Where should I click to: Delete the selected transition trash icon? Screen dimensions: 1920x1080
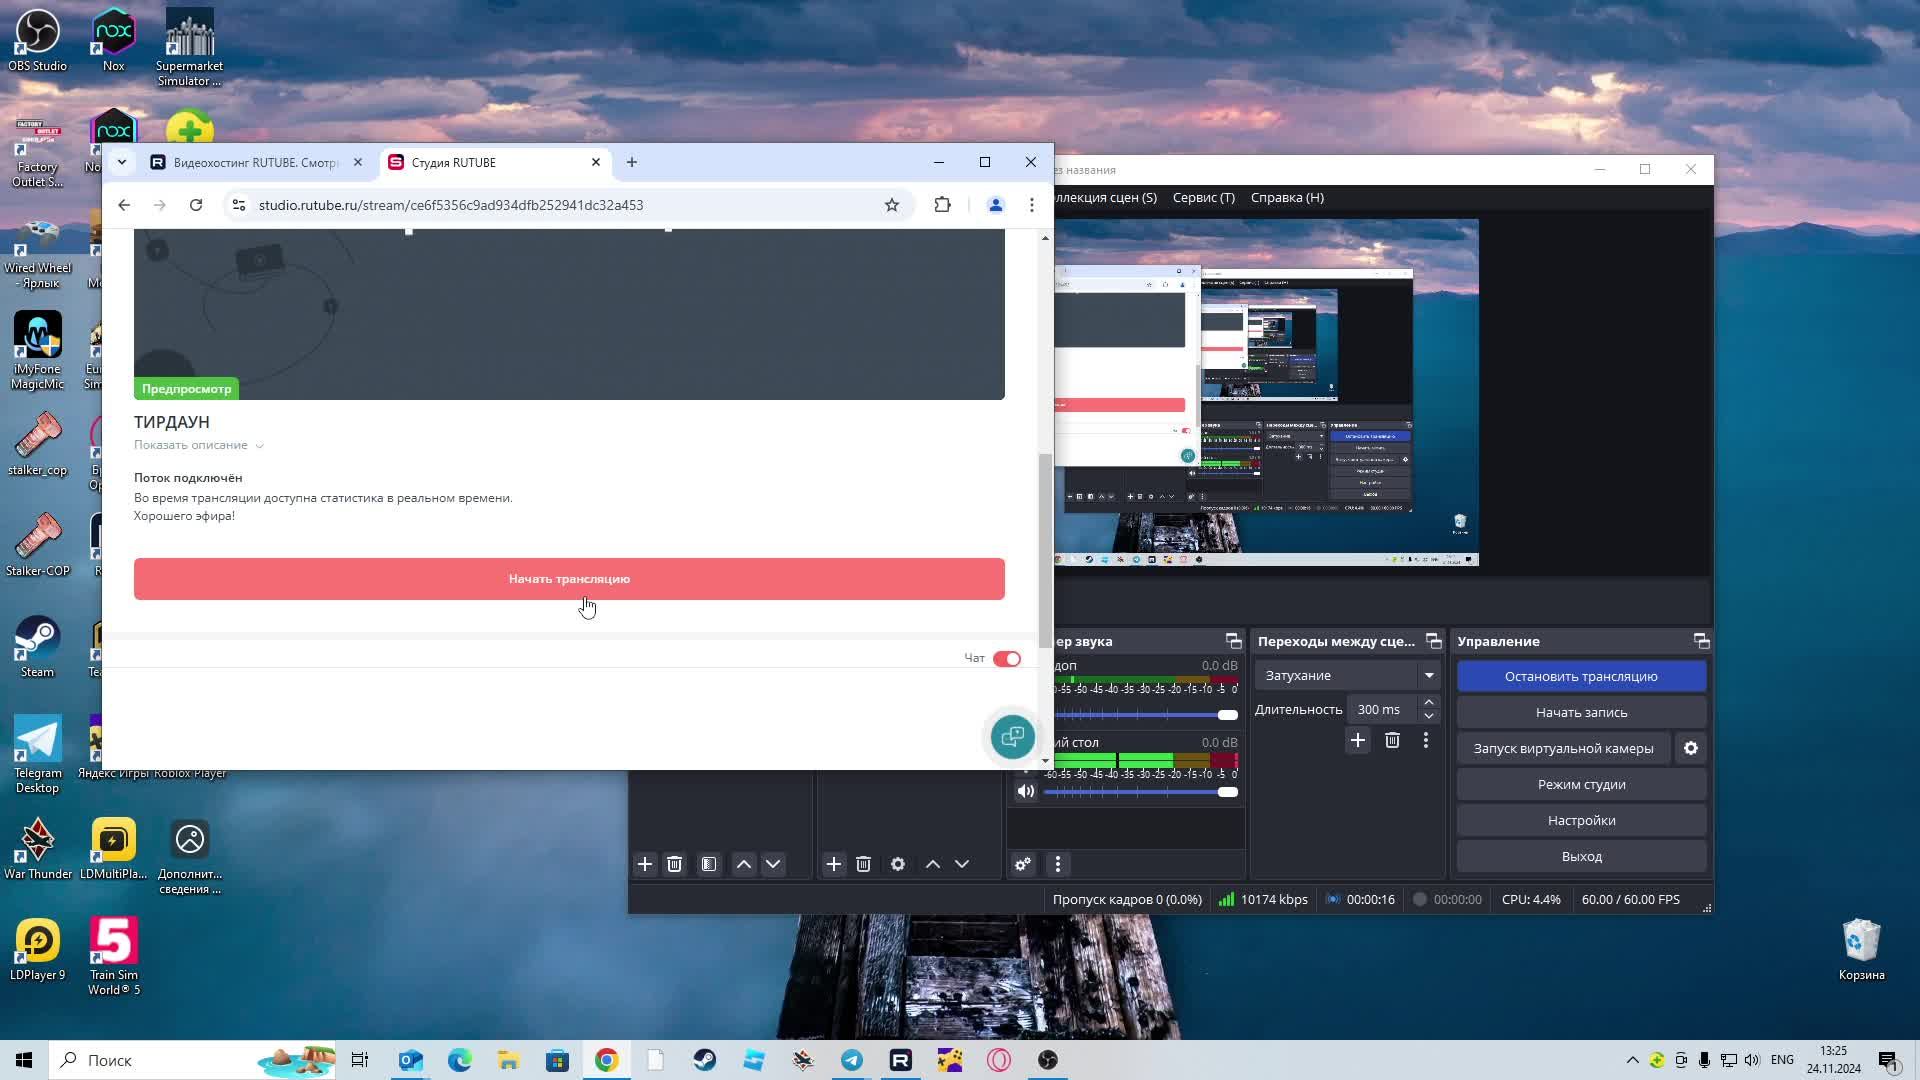pyautogui.click(x=1392, y=740)
